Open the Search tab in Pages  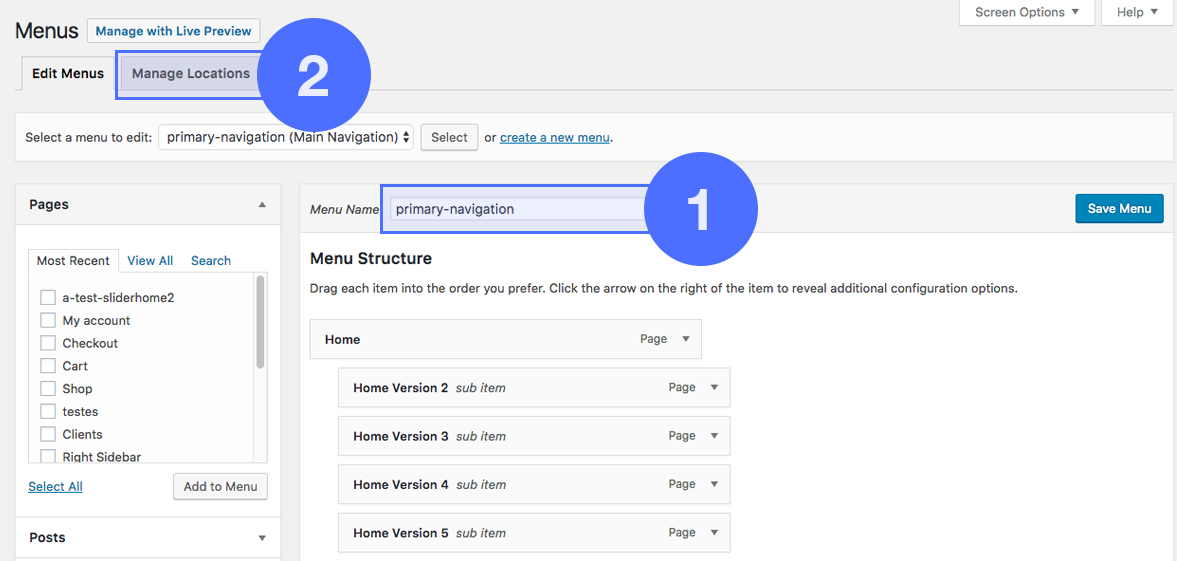(211, 261)
